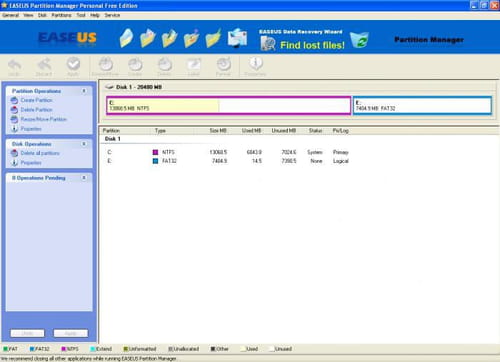Click the Label toolbar icon
500x362 pixels.
pyautogui.click(x=194, y=64)
